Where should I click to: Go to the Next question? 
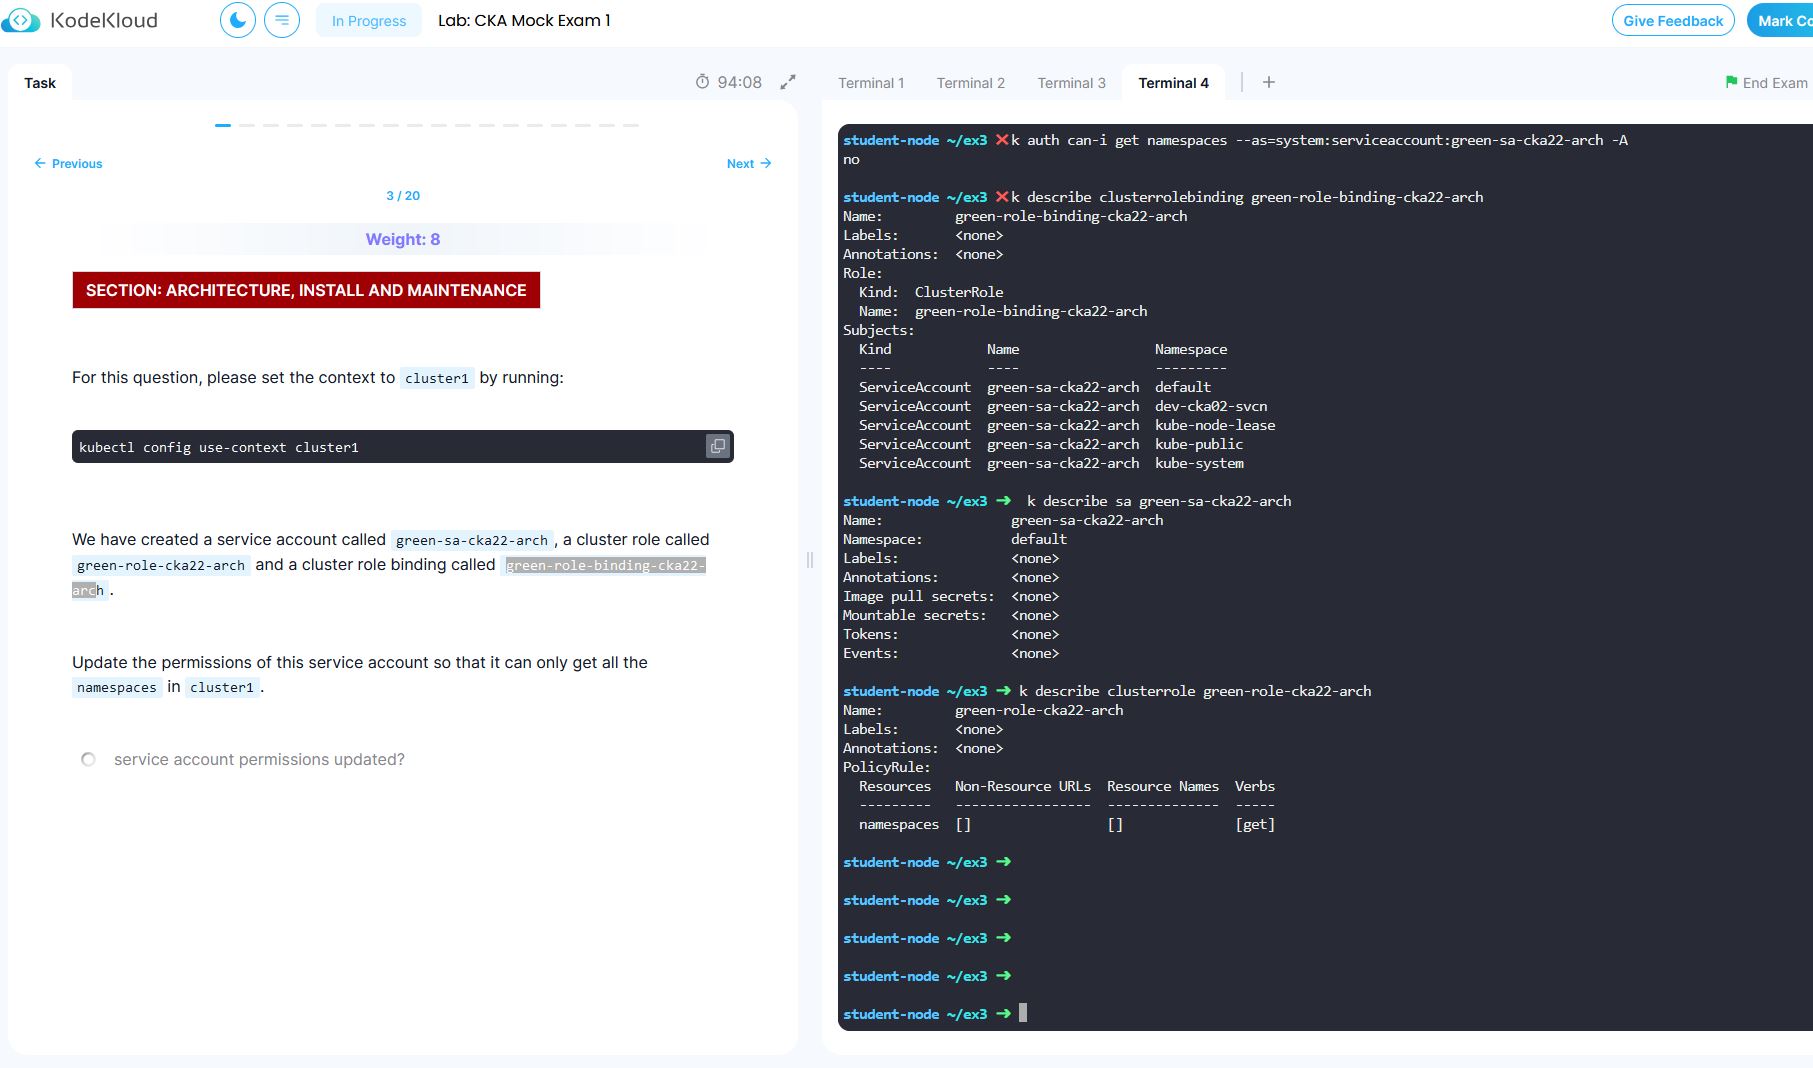coord(748,163)
